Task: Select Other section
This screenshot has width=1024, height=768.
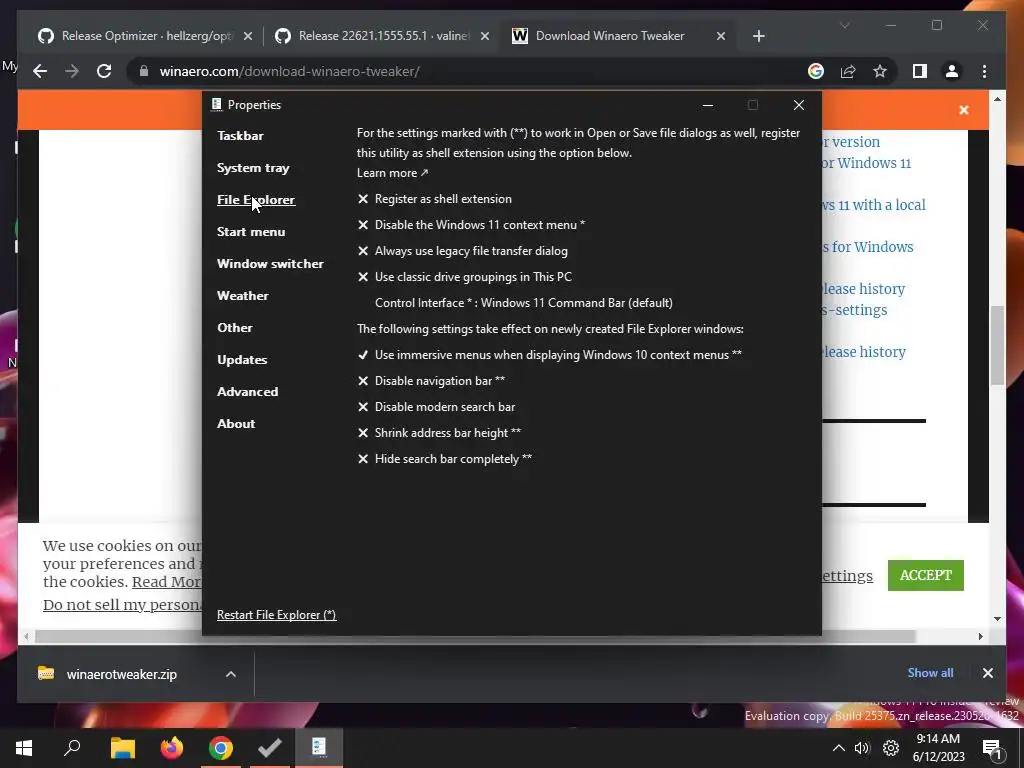Action: coord(234,328)
